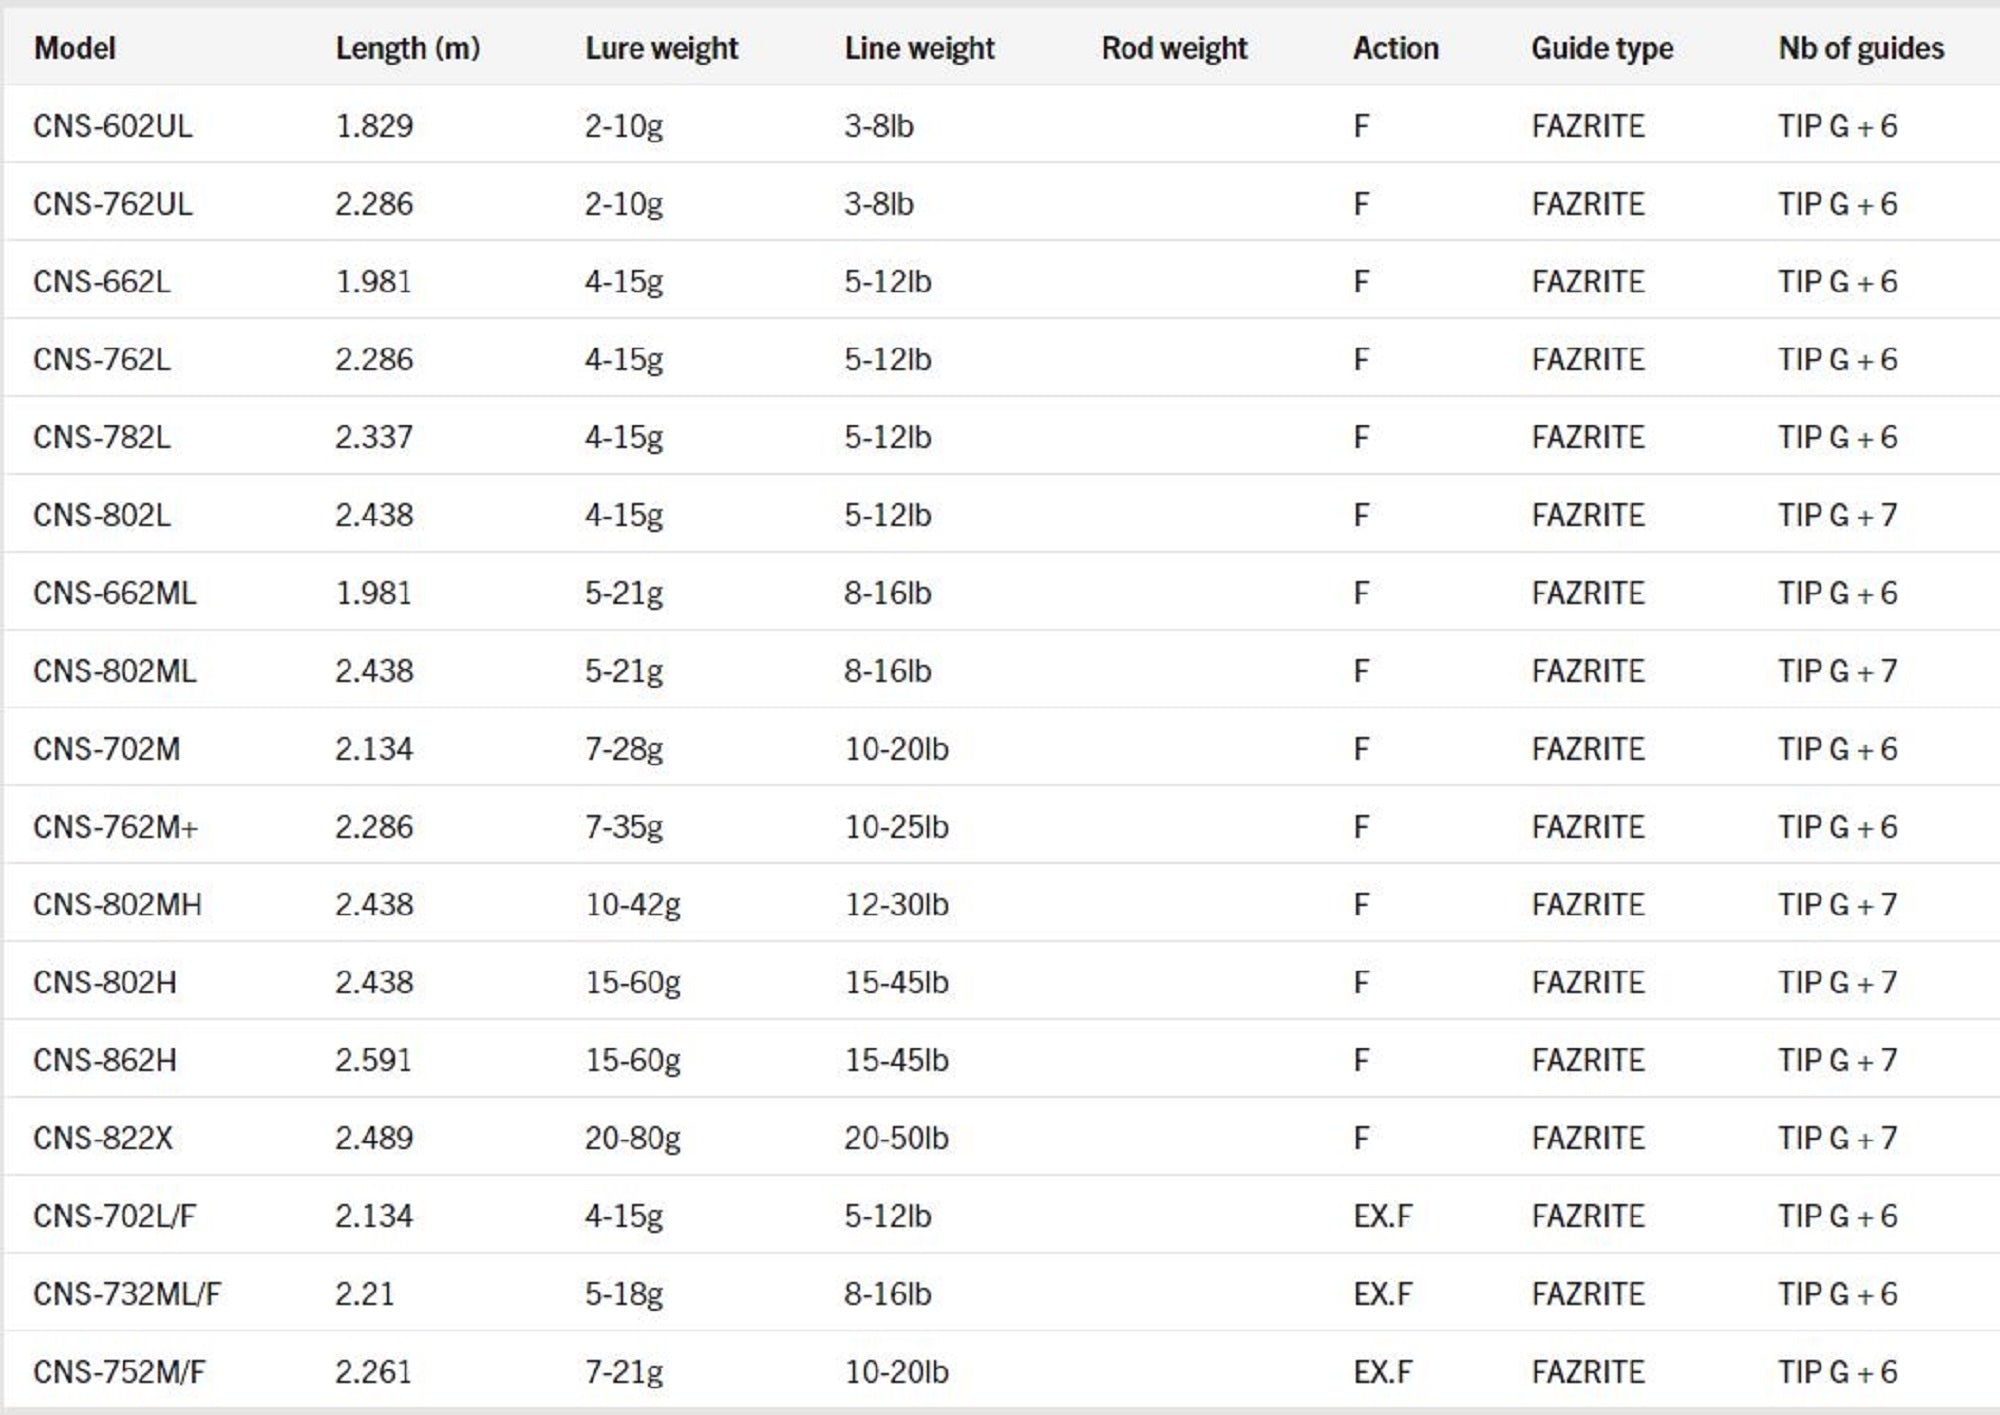Click the Model column header
Viewport: 2000px width, 1415px height.
74,48
